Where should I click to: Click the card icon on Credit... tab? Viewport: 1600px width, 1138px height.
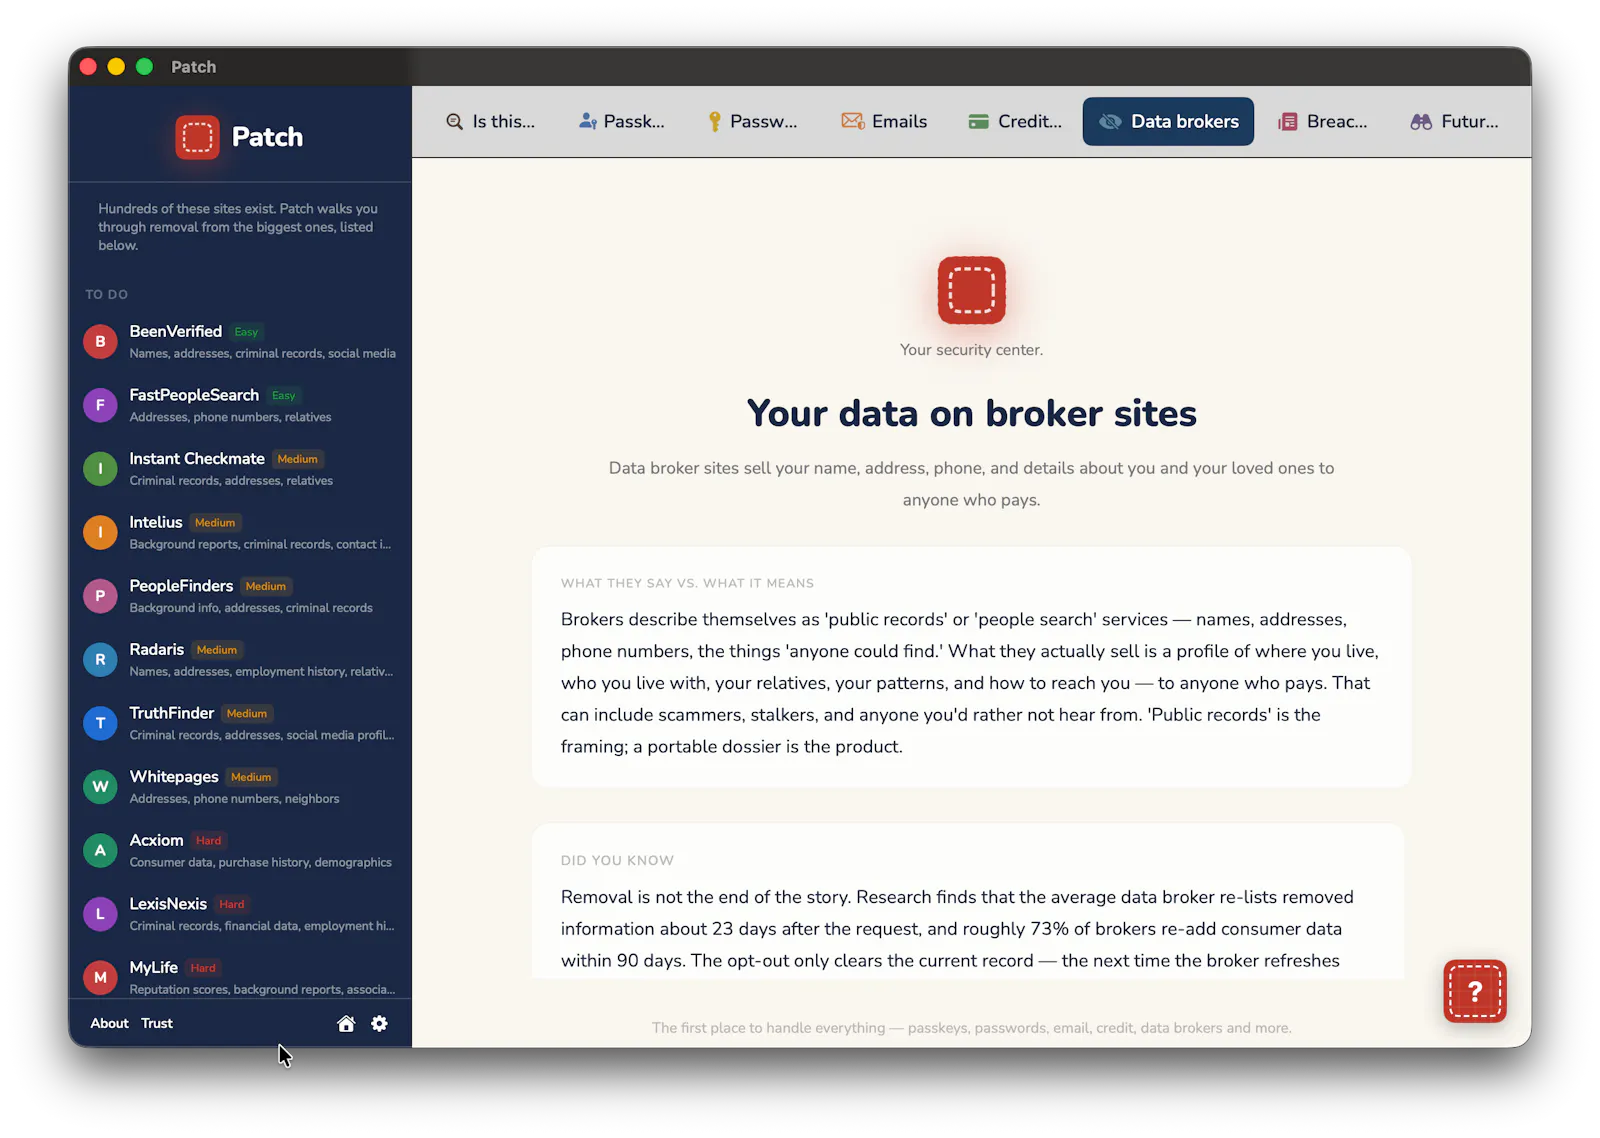[978, 121]
